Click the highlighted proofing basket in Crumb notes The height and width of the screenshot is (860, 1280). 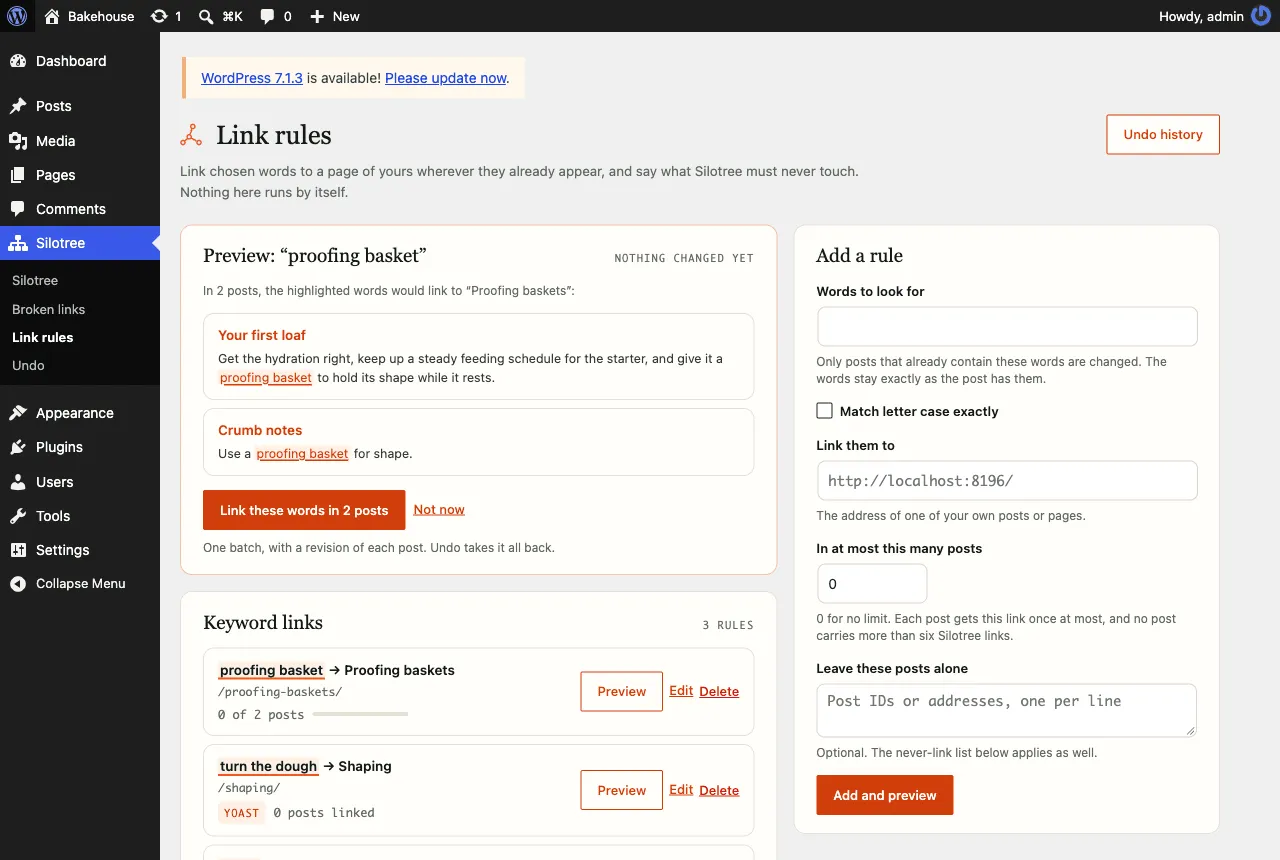(302, 453)
